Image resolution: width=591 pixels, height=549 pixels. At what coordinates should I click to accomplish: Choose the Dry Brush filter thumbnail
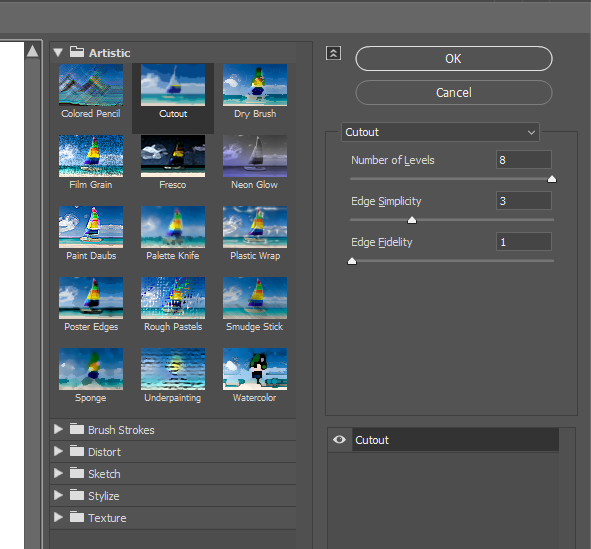(x=255, y=85)
